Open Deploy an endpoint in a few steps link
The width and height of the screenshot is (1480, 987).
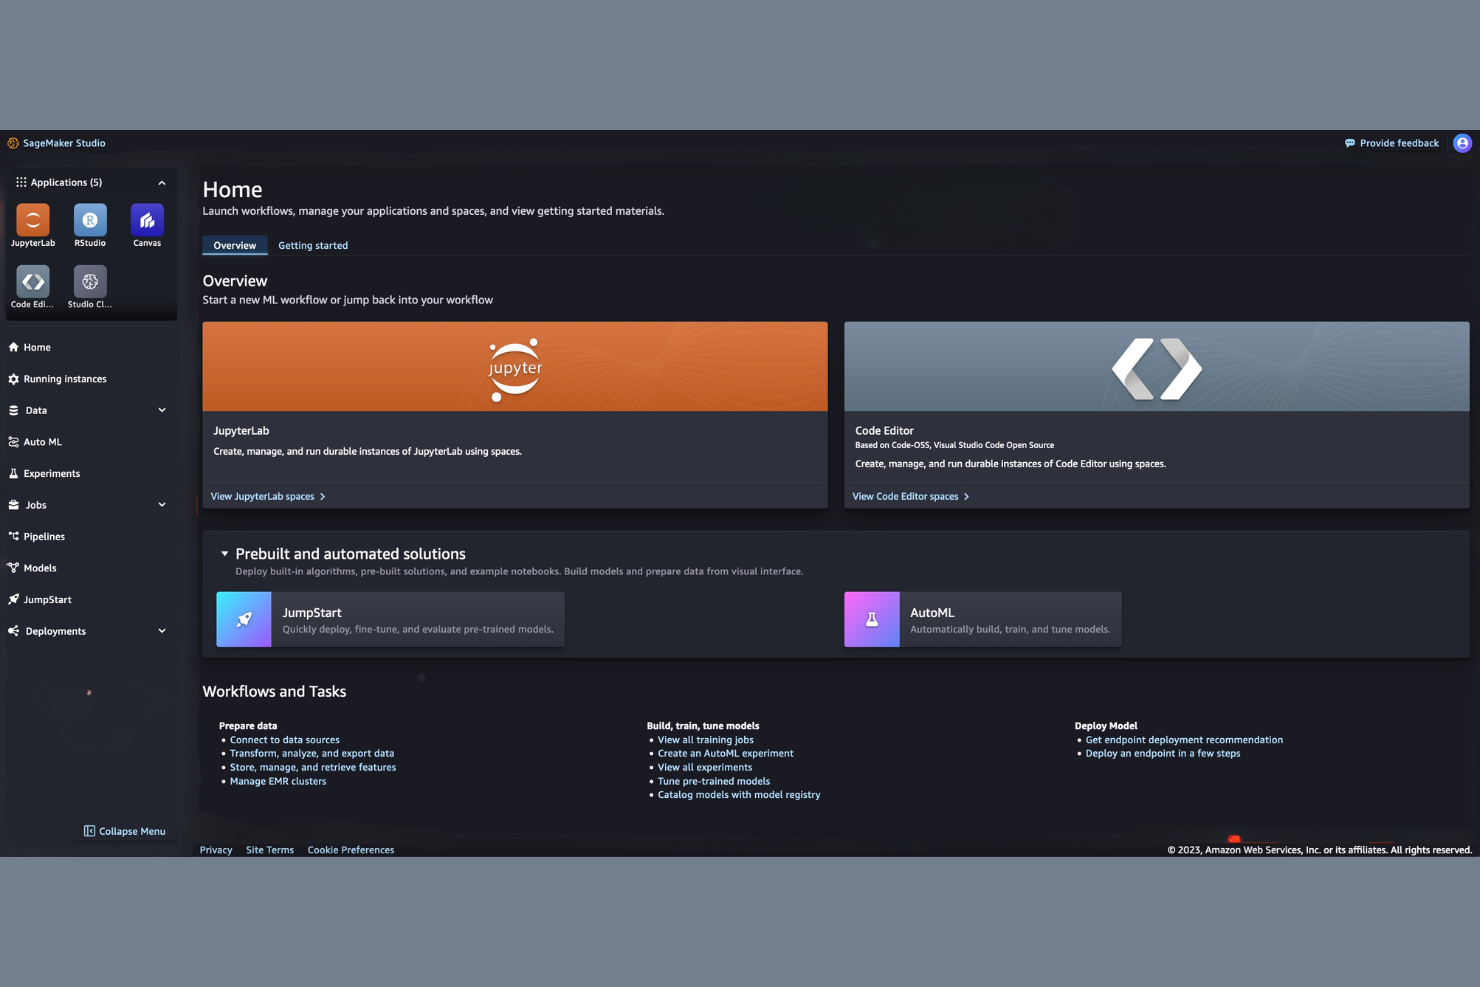point(1163,754)
